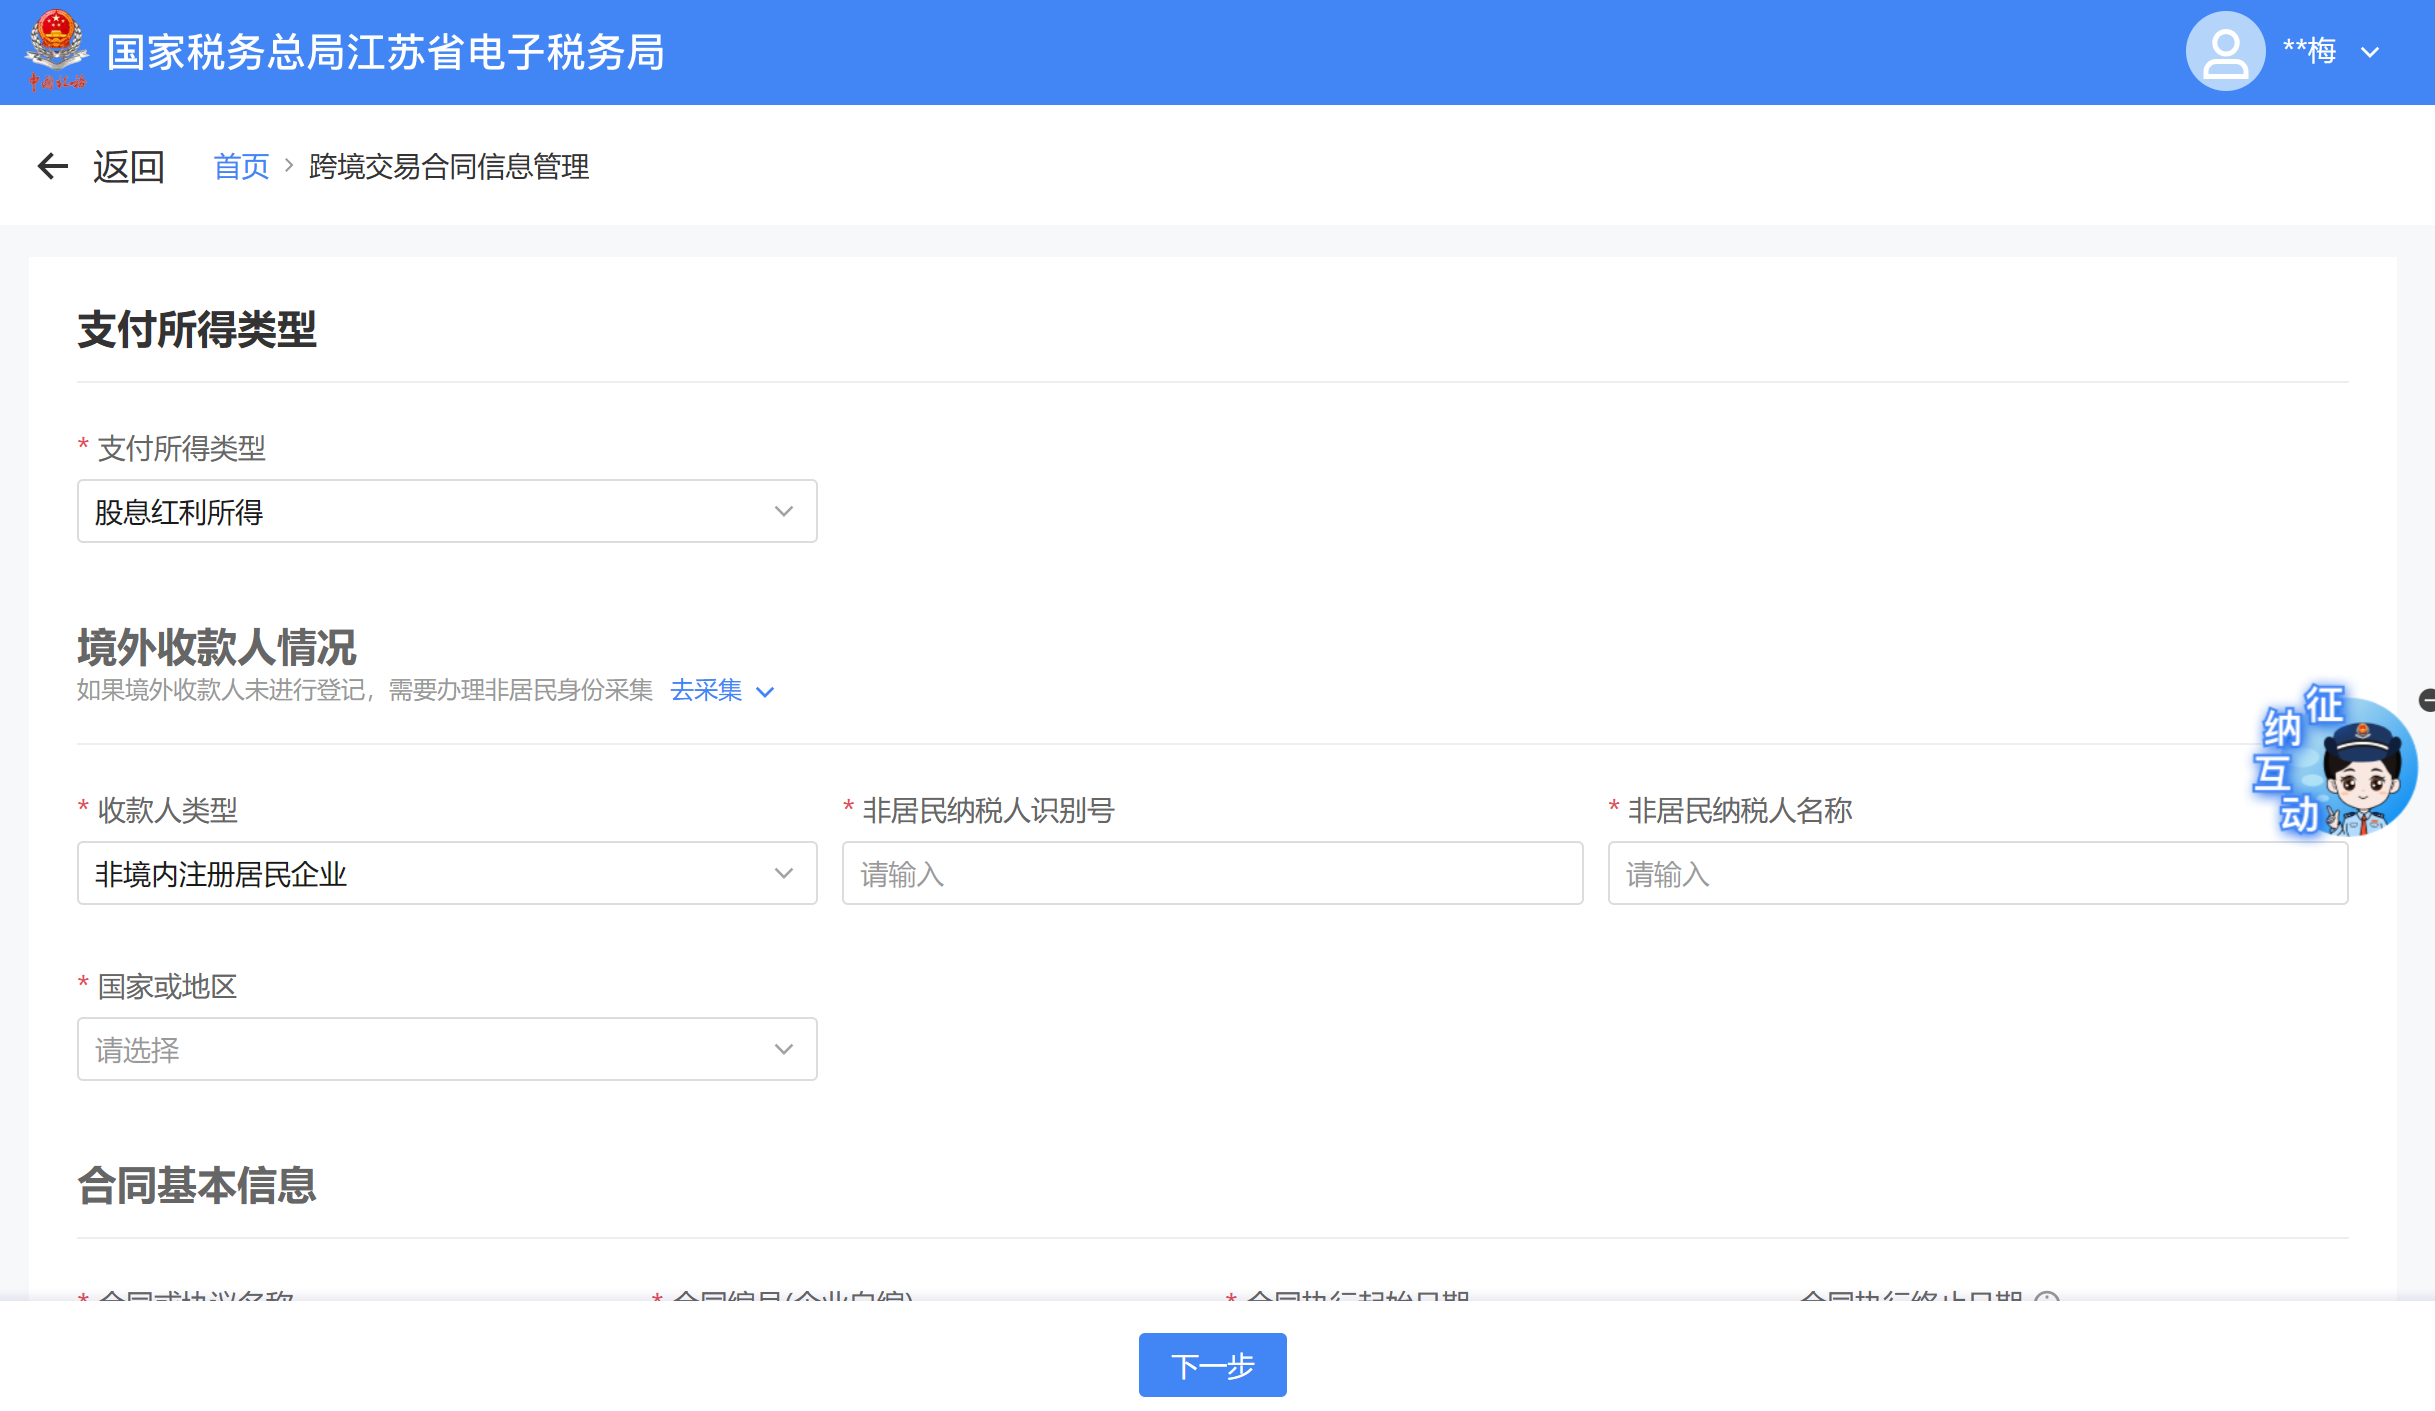Open the 收款人类型 dropdown
This screenshot has height=1411, width=2435.
click(x=447, y=873)
